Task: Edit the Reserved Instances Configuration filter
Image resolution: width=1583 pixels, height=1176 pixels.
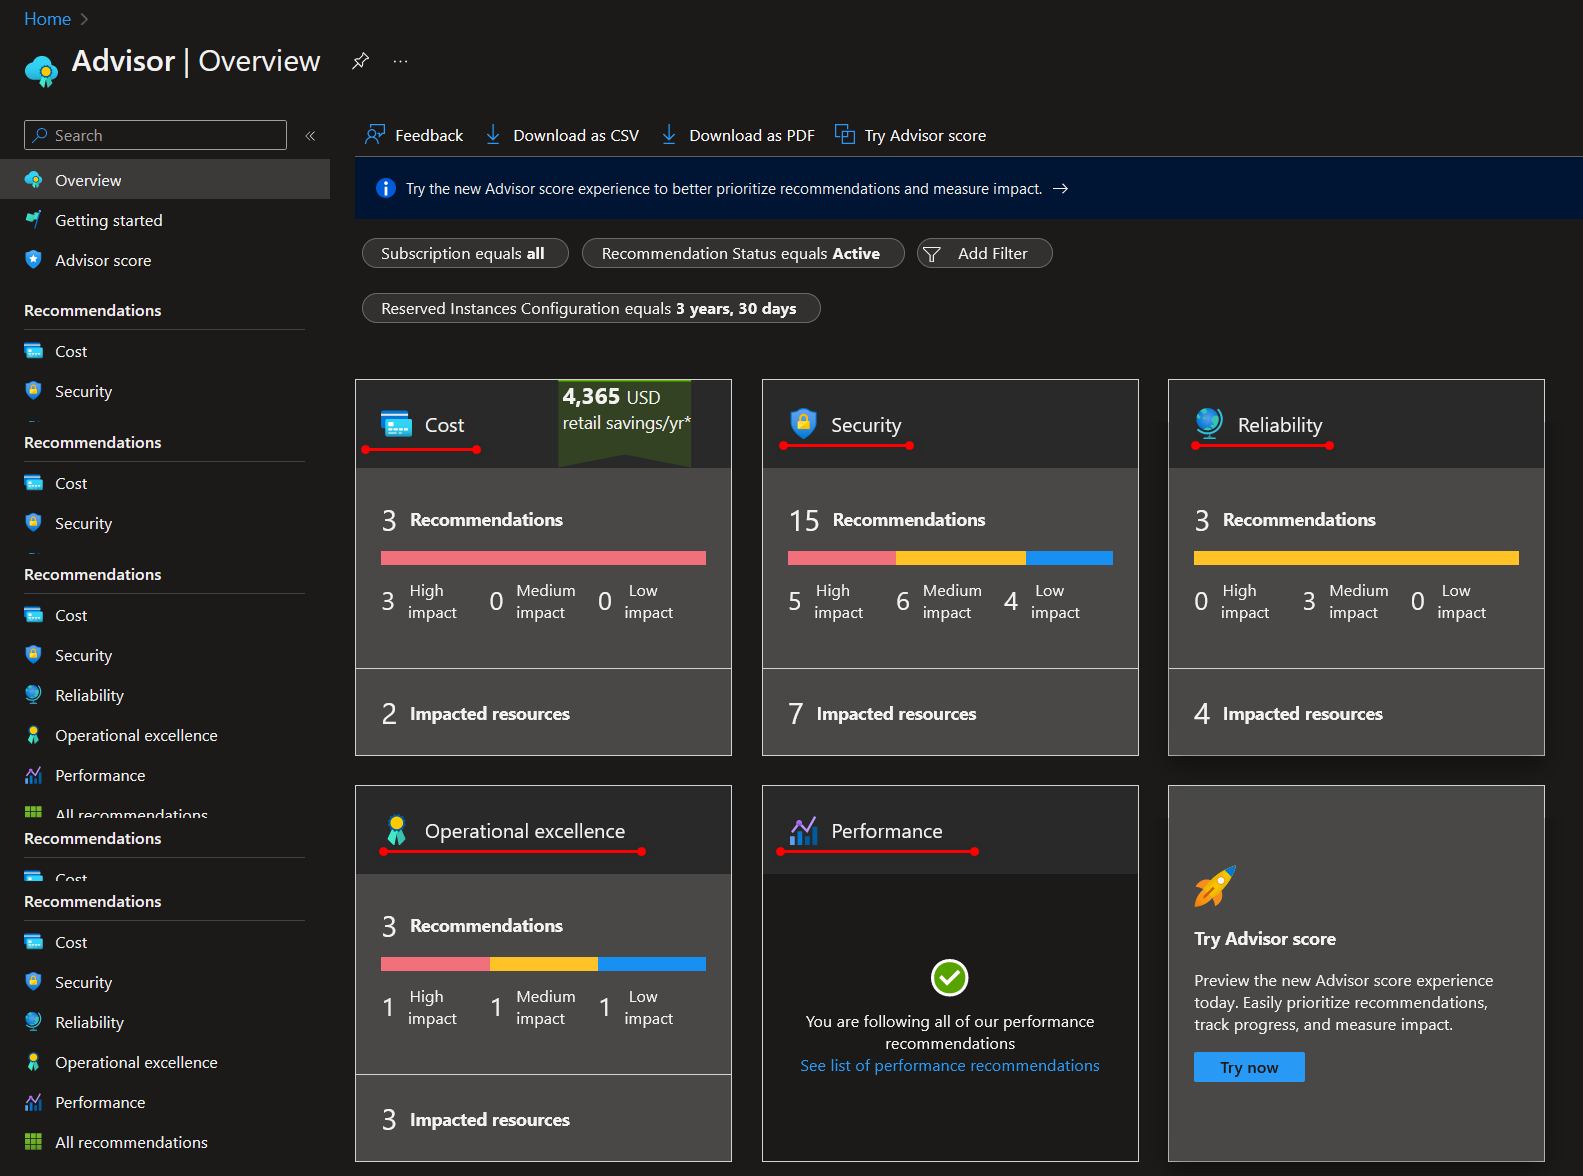Action: pos(591,308)
